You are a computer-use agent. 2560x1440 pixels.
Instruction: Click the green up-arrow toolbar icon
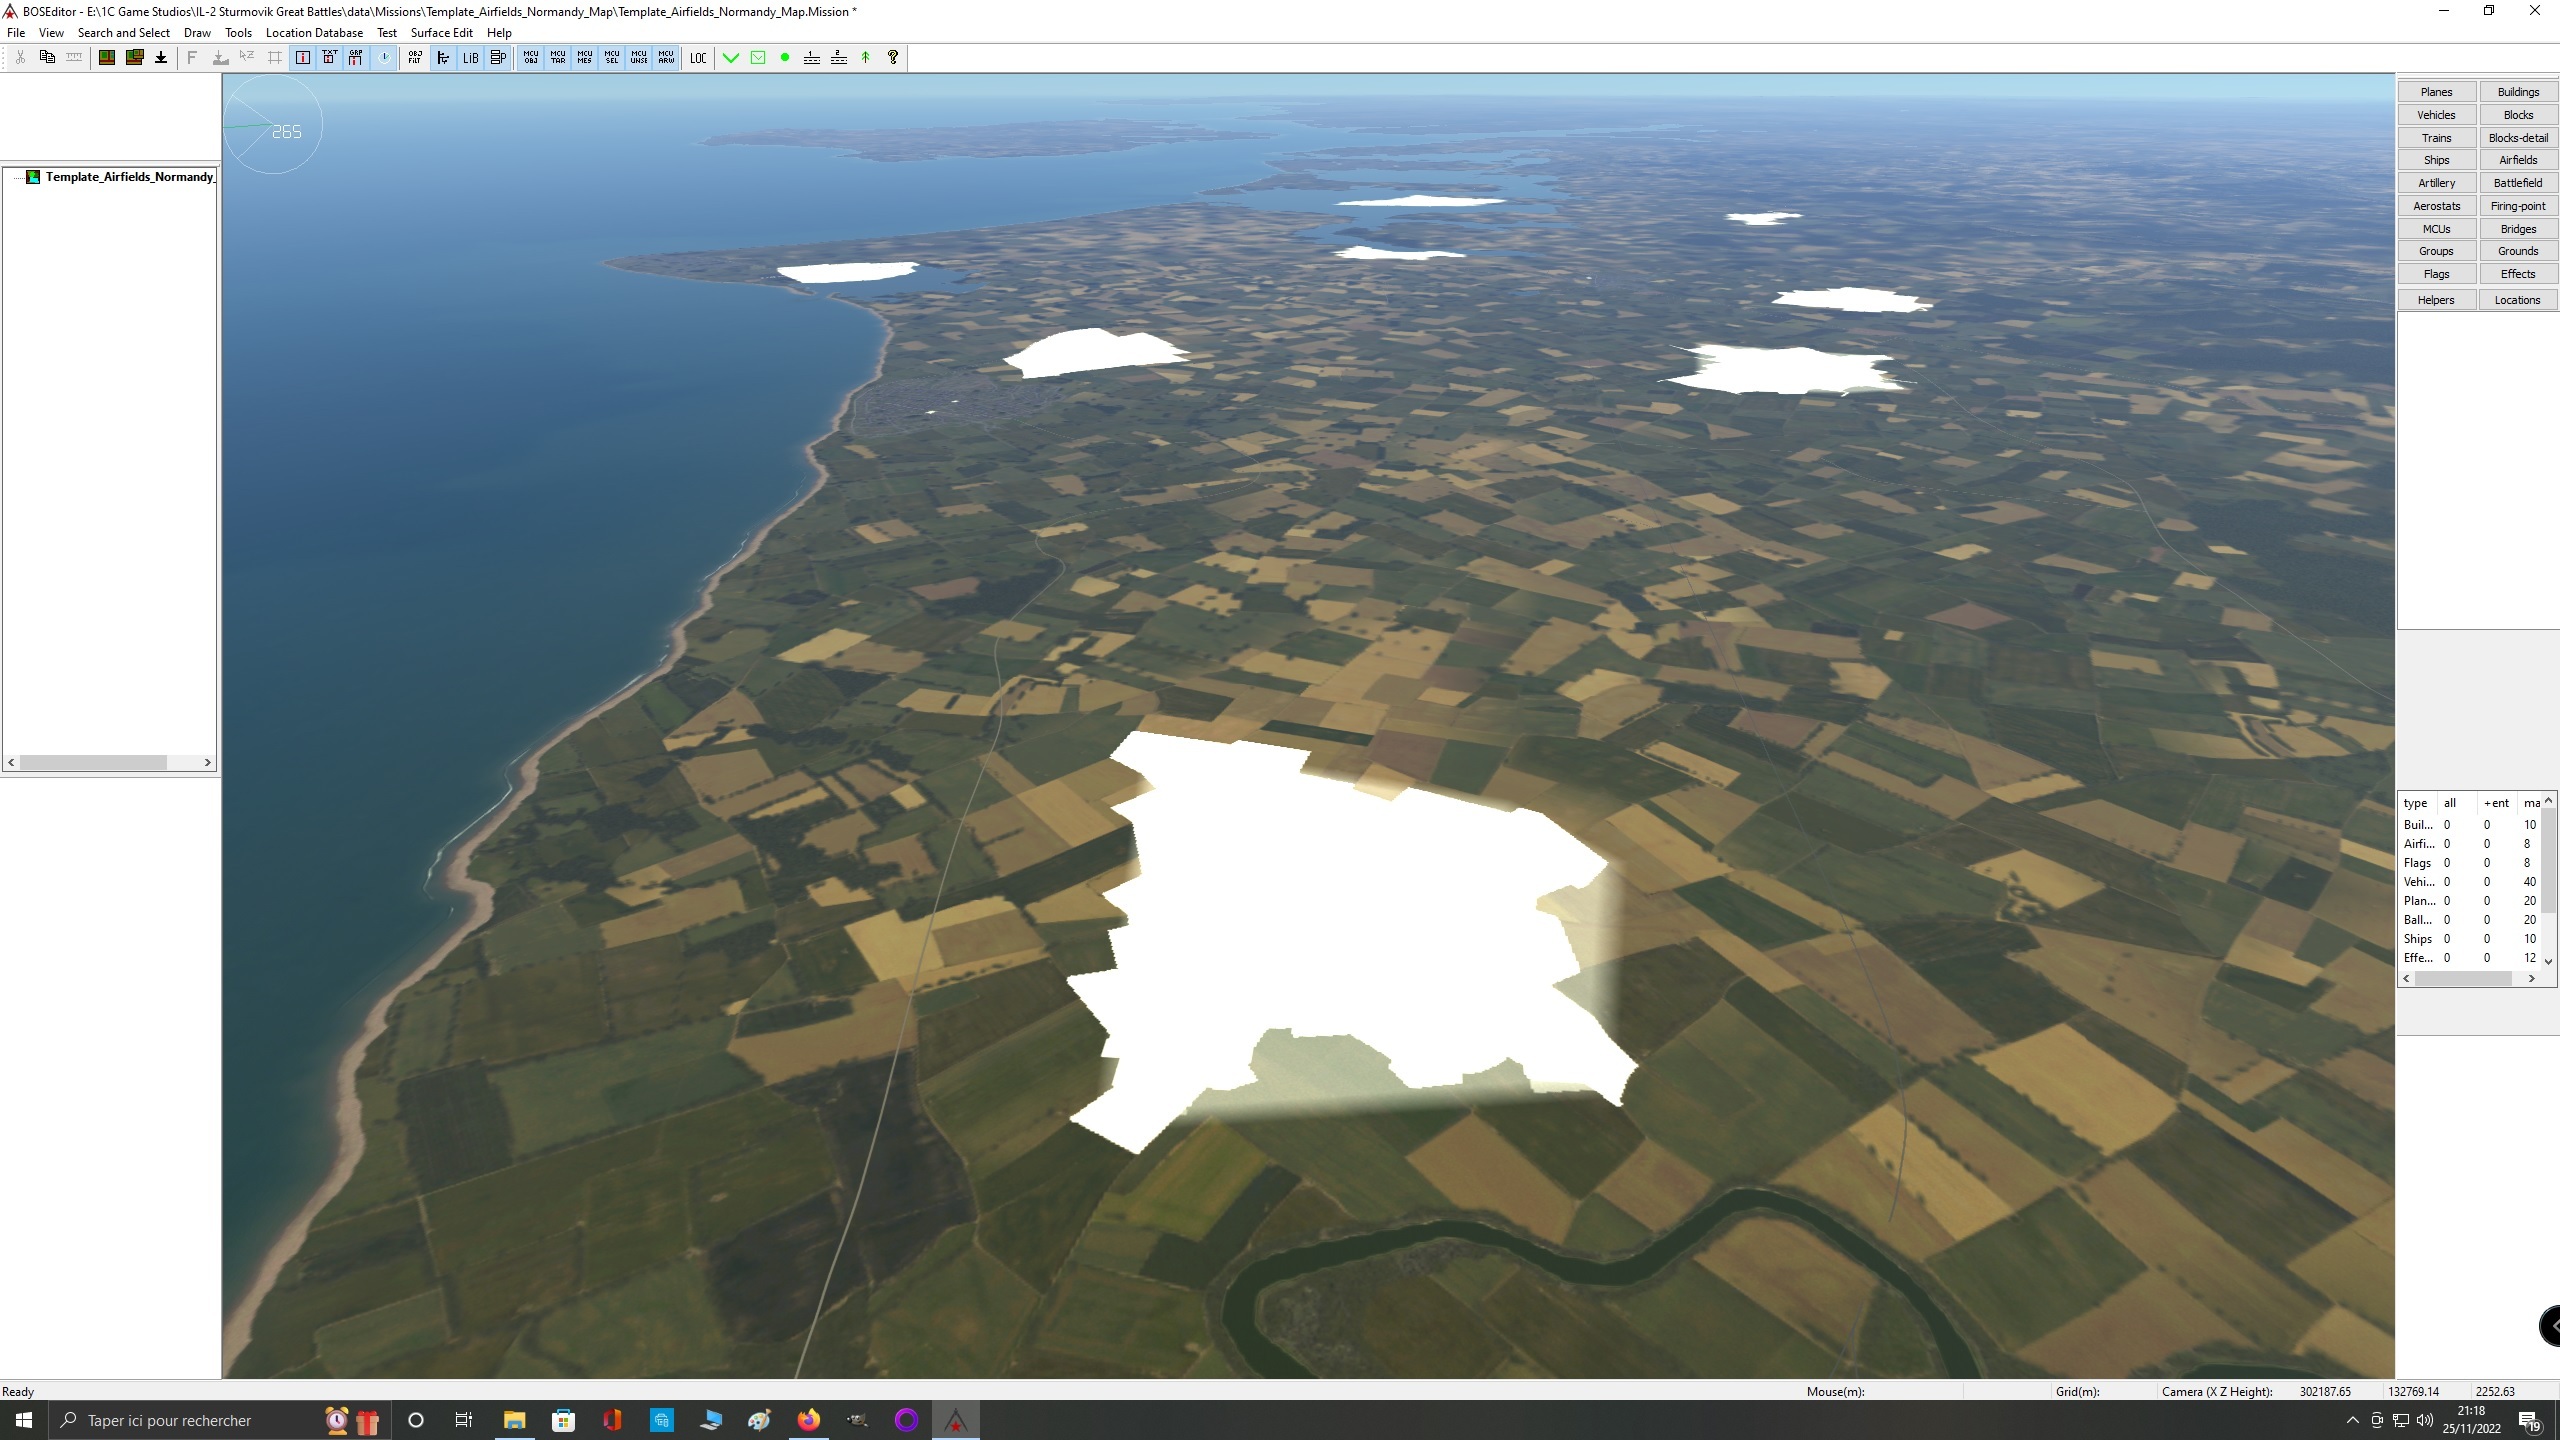(x=866, y=57)
